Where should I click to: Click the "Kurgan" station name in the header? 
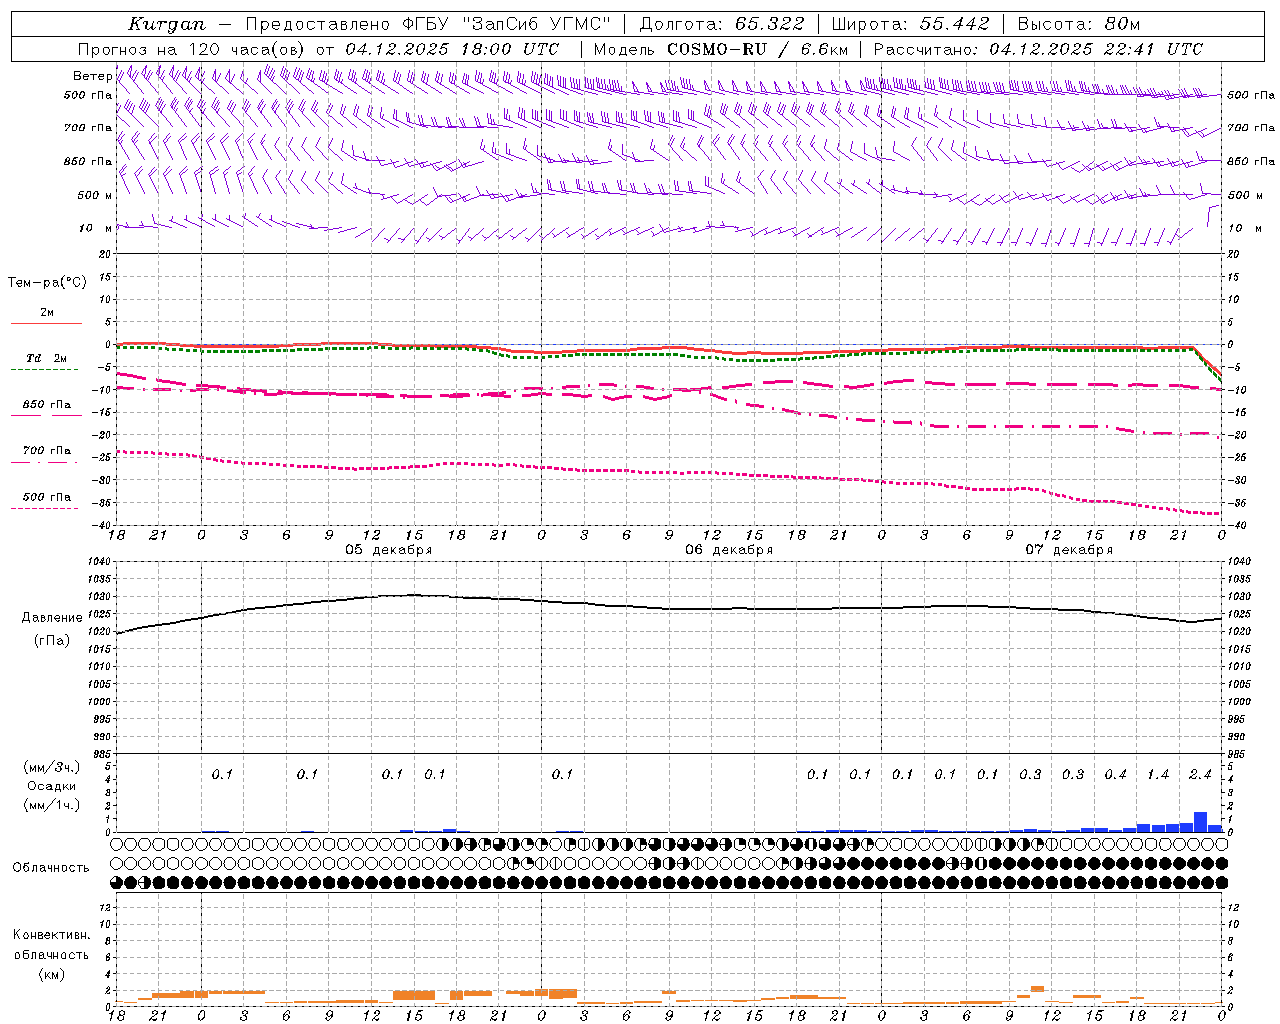click(167, 24)
